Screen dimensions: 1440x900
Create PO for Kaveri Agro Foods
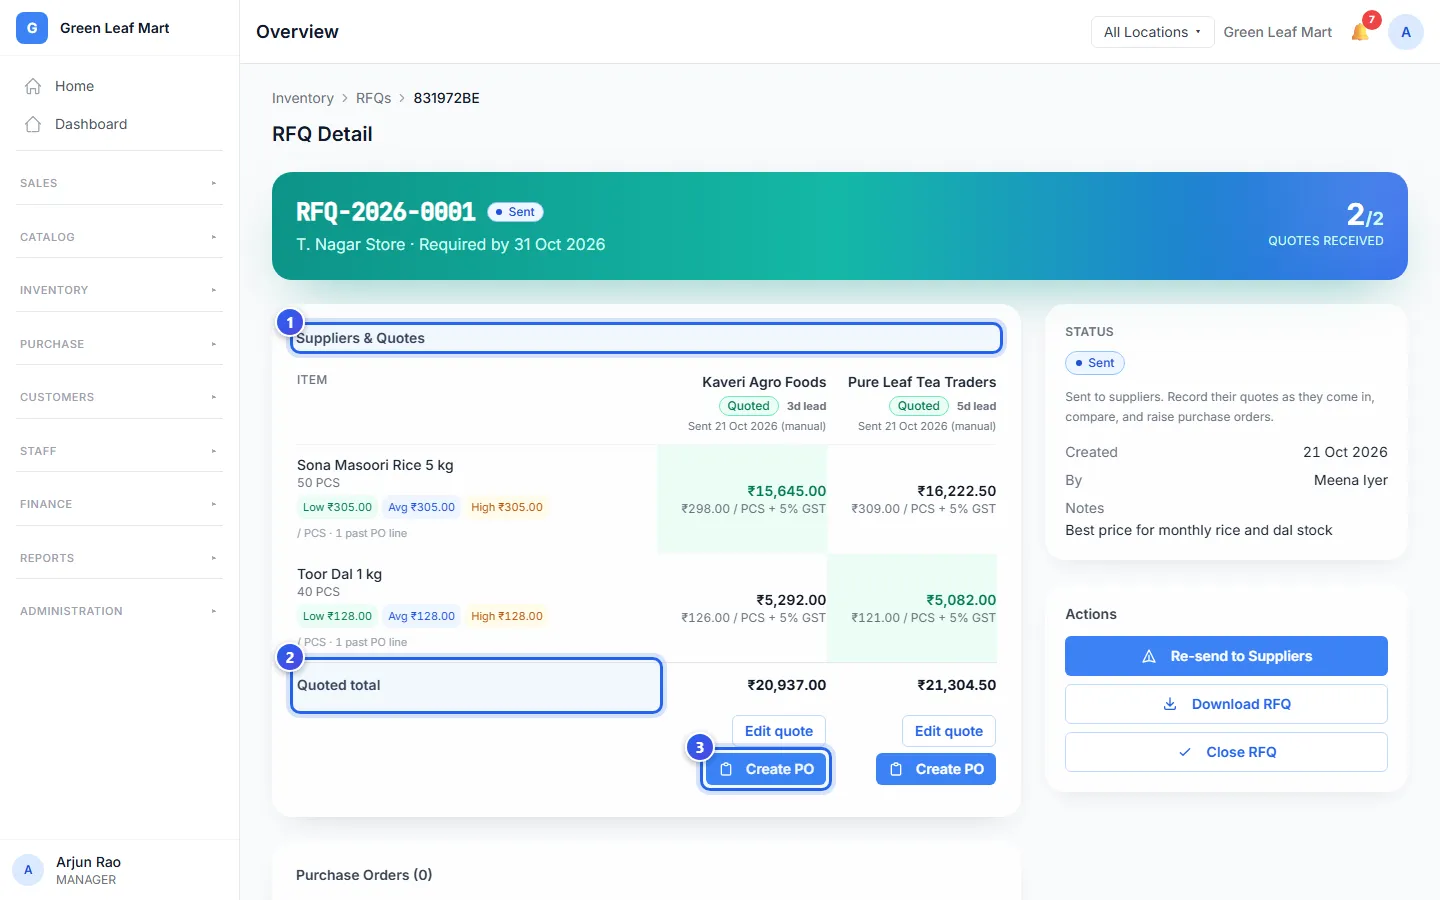(x=766, y=769)
